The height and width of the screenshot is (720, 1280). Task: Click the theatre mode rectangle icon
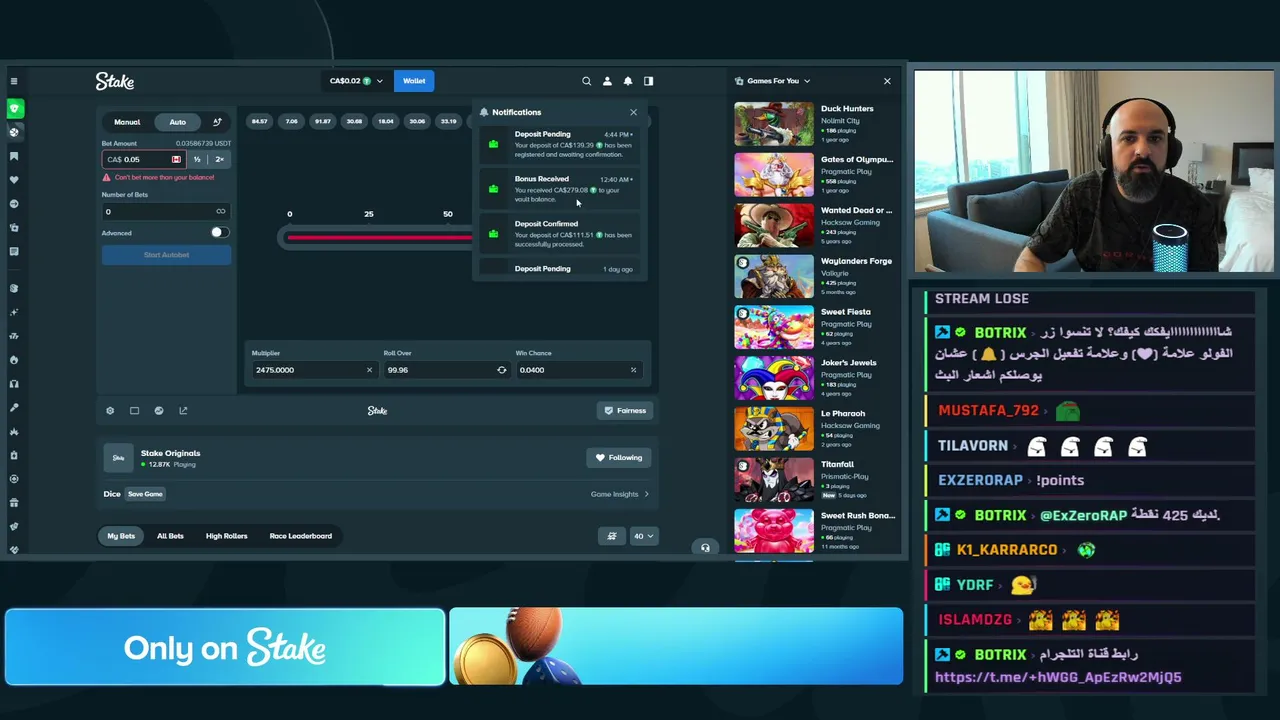coord(135,410)
